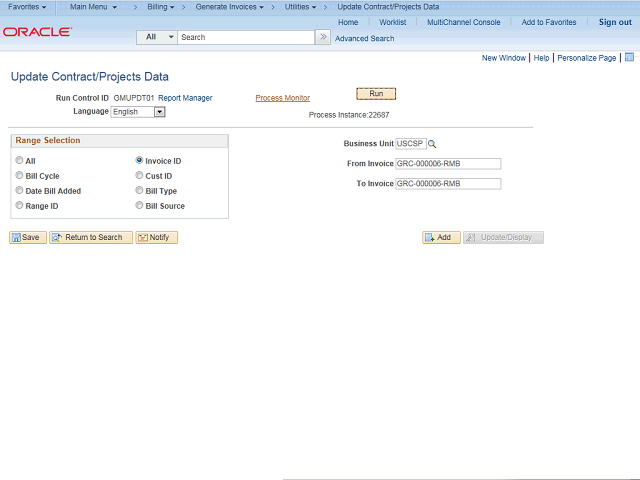Select the Bill Source radio option
This screenshot has width=640, height=480.
[139, 205]
